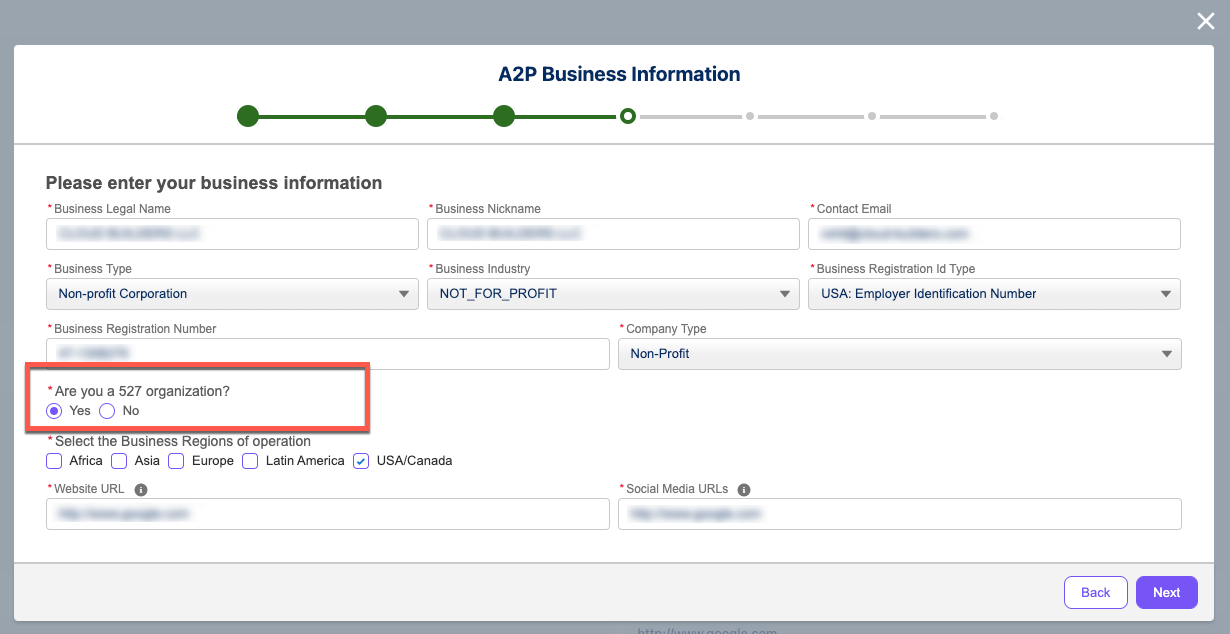Check the Europe business region checkbox

(x=176, y=460)
